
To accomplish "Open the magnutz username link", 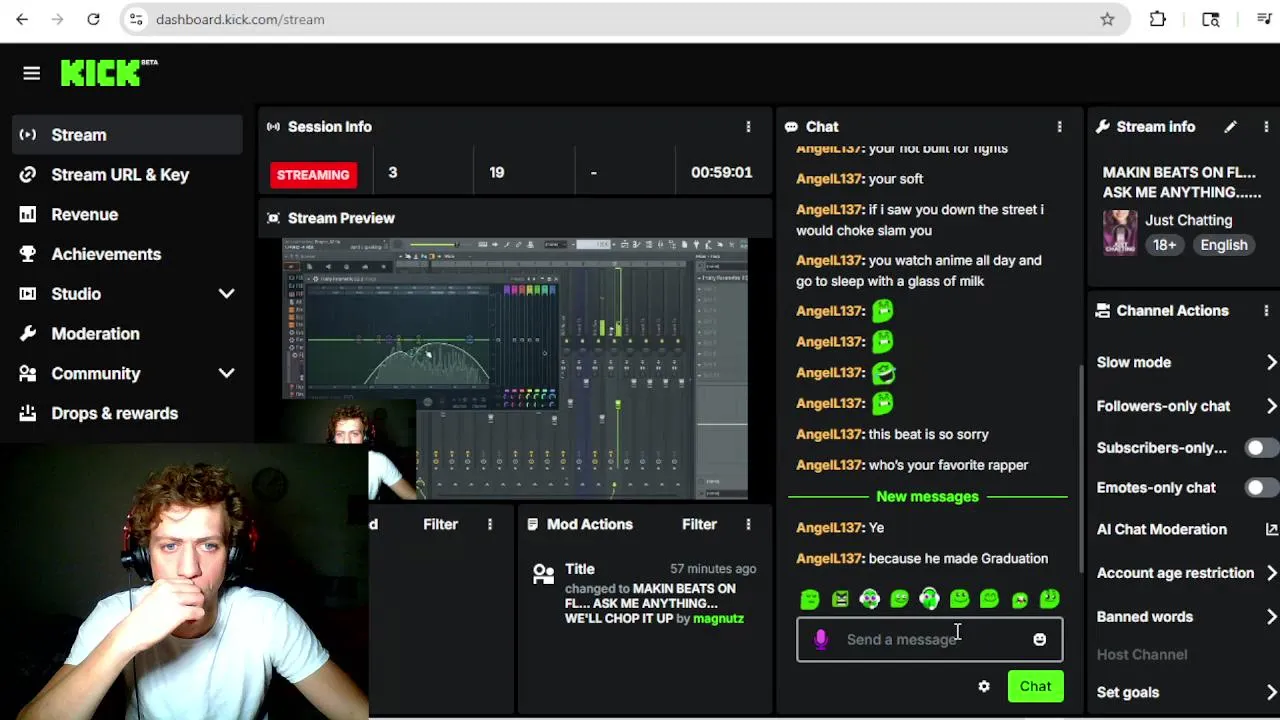I will [x=718, y=619].
